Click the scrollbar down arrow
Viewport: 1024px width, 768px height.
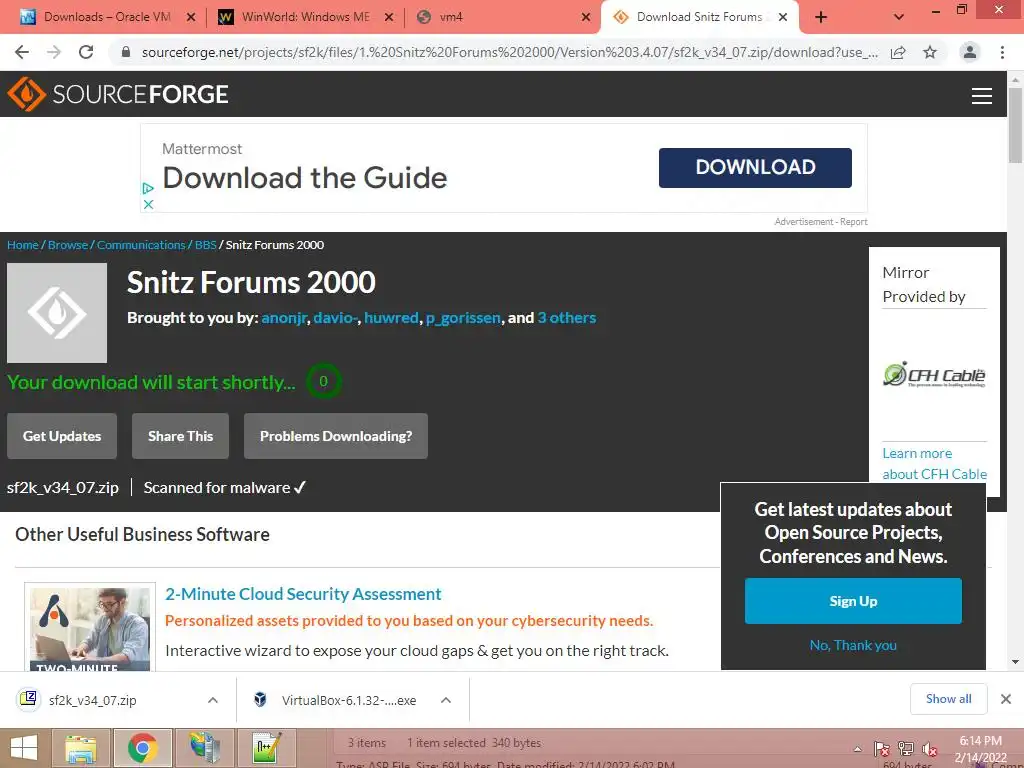1015,662
